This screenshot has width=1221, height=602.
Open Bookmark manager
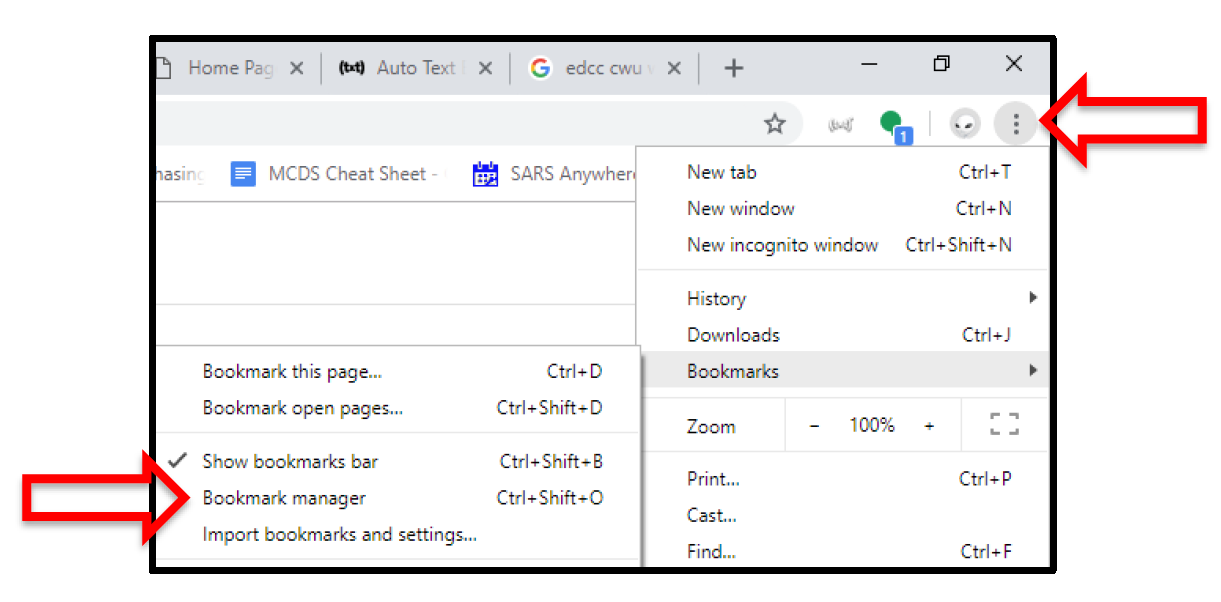398,498
